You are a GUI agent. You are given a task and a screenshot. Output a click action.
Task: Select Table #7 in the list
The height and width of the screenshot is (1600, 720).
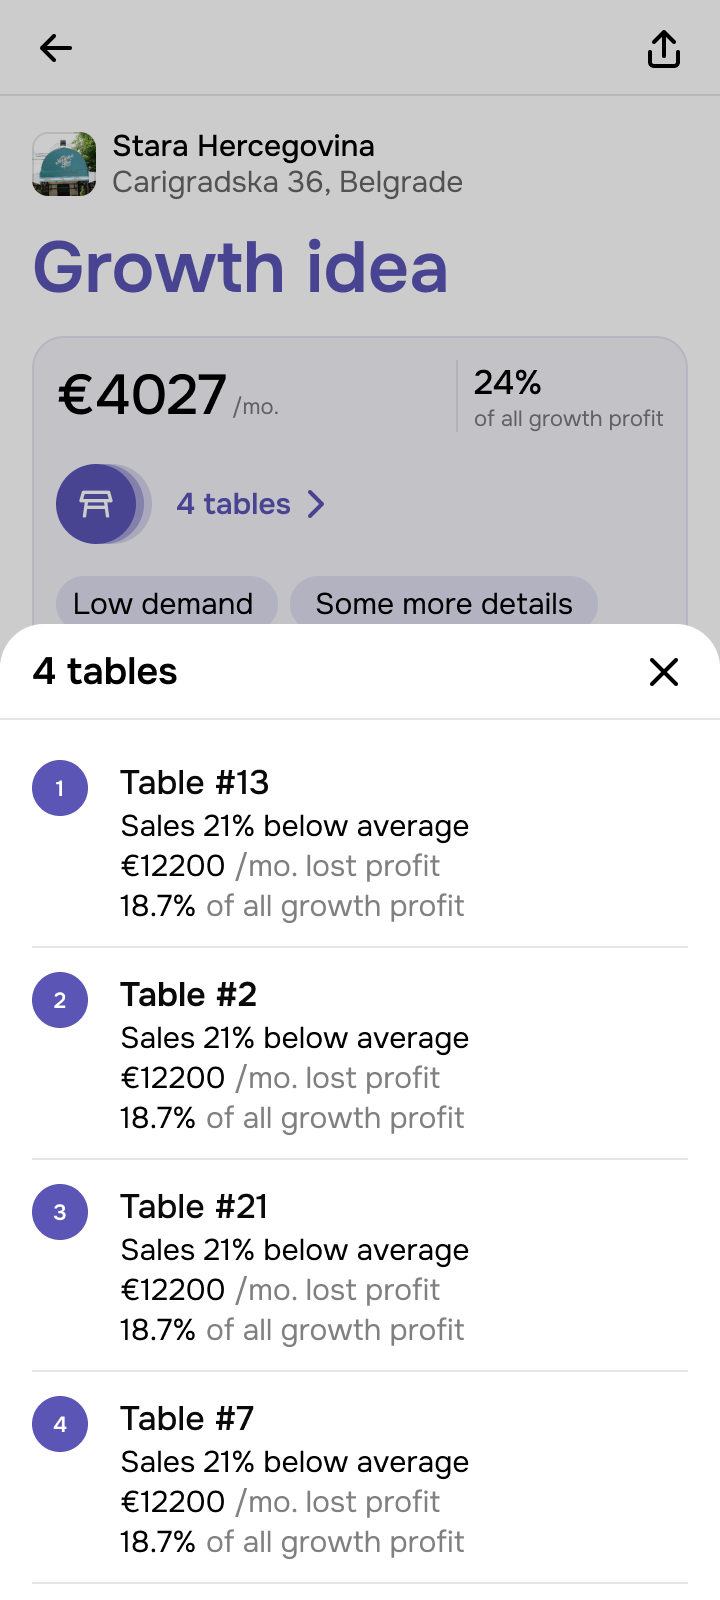coord(188,1419)
